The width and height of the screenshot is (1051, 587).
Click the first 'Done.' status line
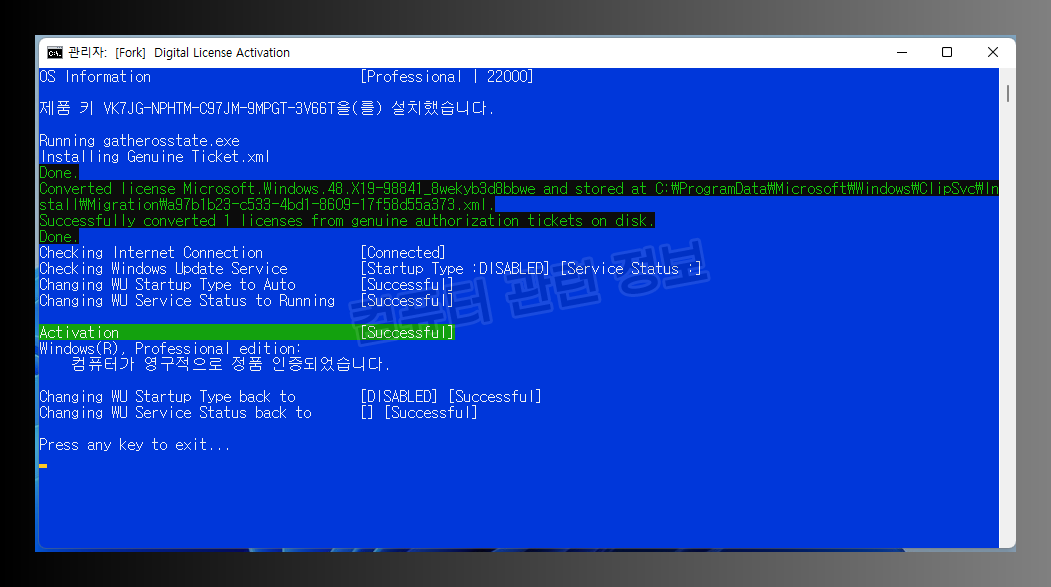(x=57, y=172)
